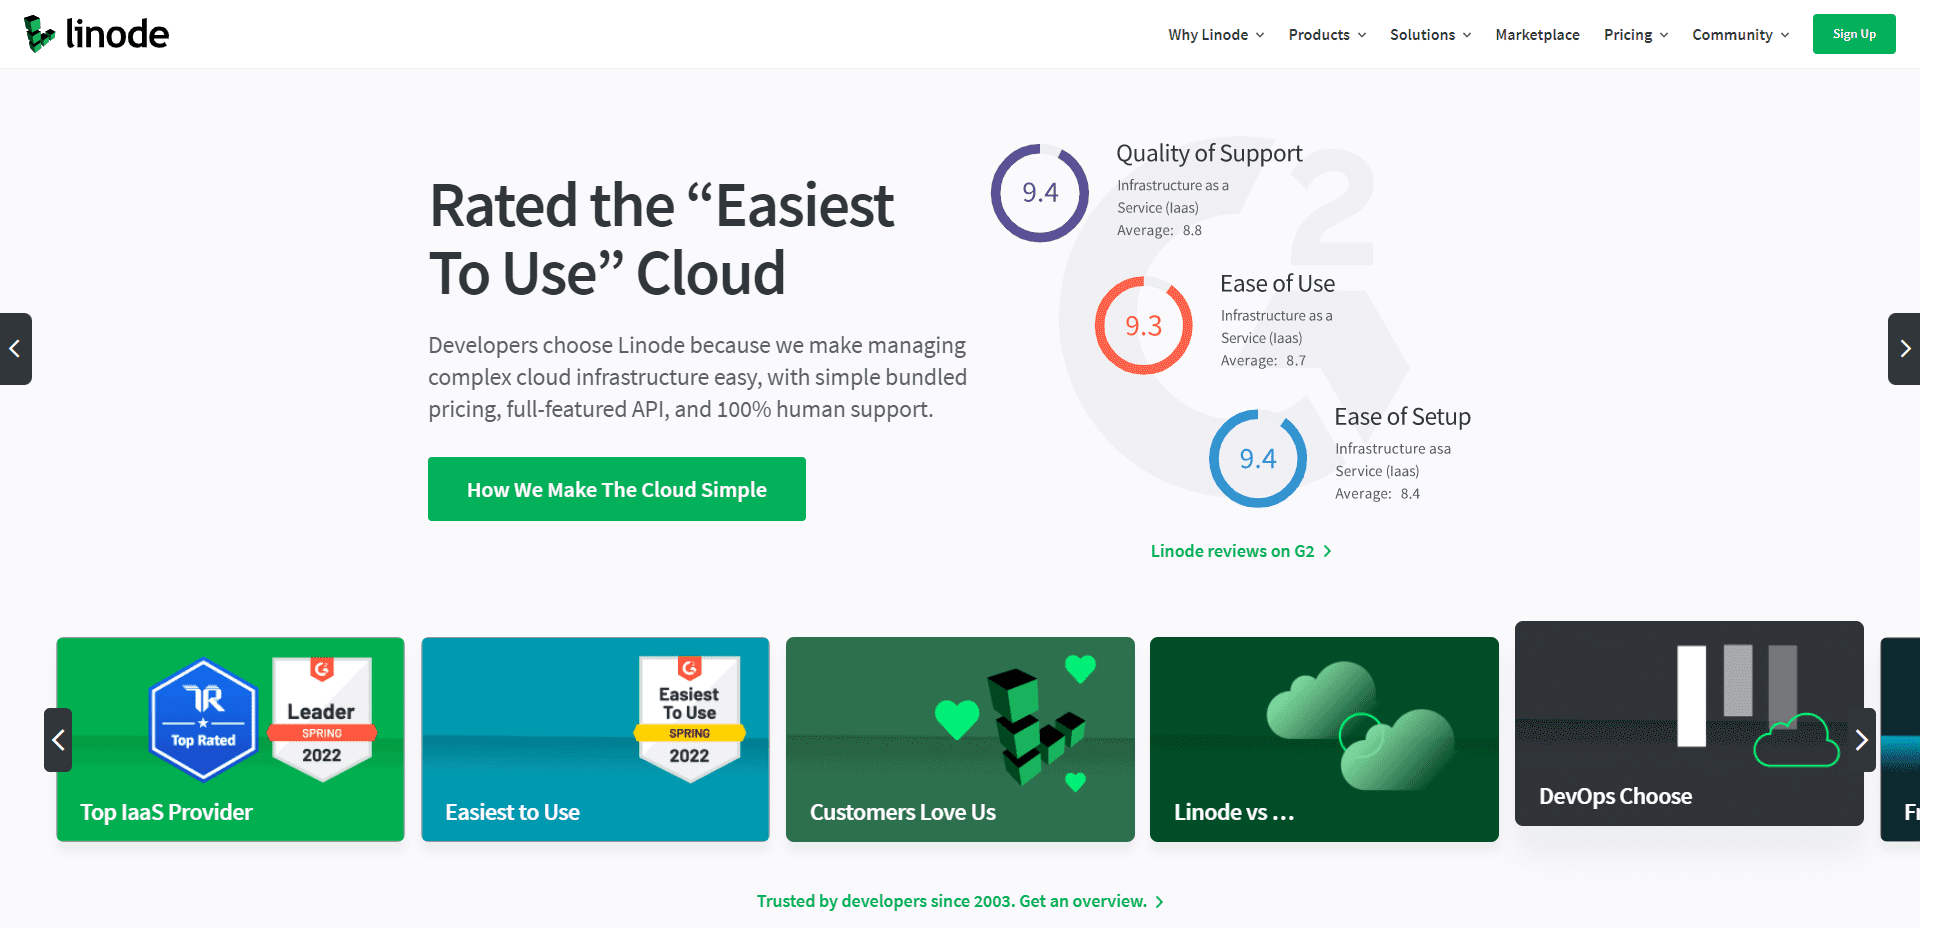Click the G2 Leader Spring 2022 badge

[x=322, y=719]
